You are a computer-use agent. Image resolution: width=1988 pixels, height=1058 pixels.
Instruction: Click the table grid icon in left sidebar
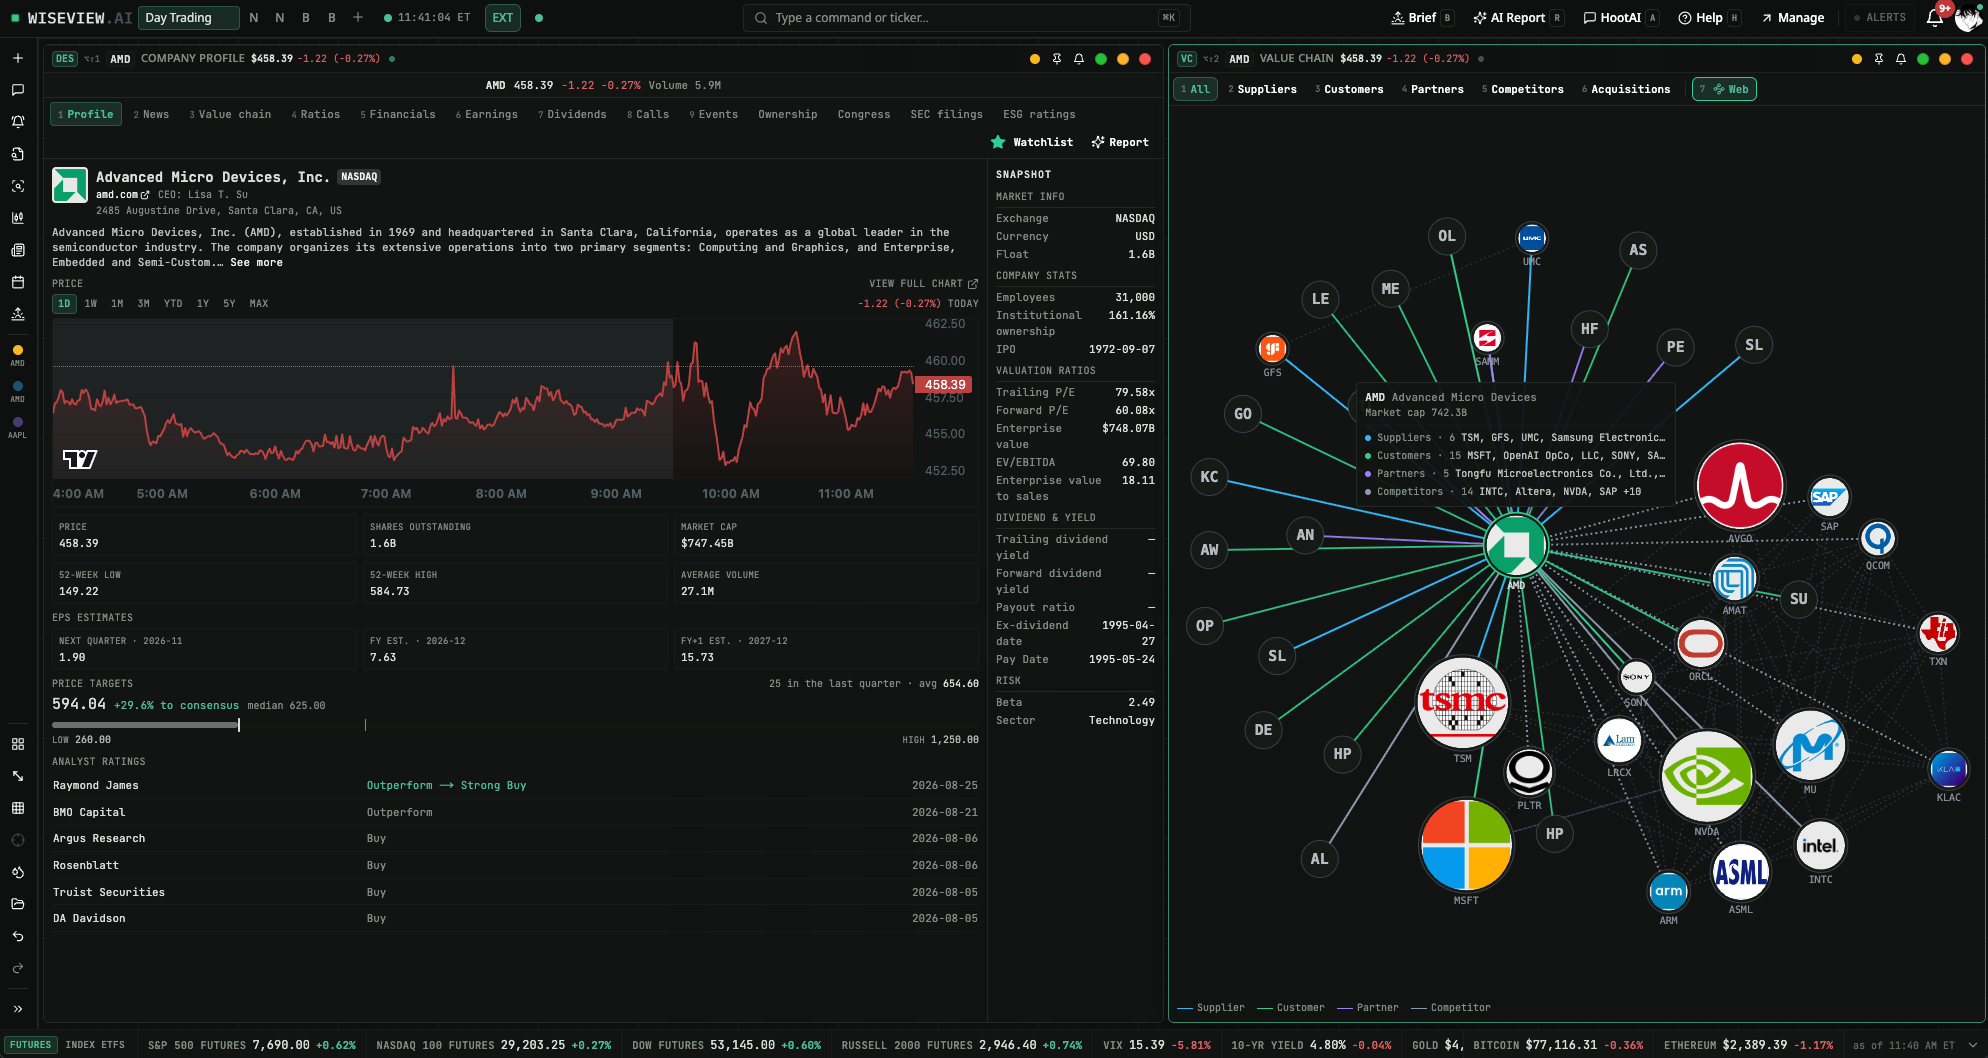[x=17, y=808]
